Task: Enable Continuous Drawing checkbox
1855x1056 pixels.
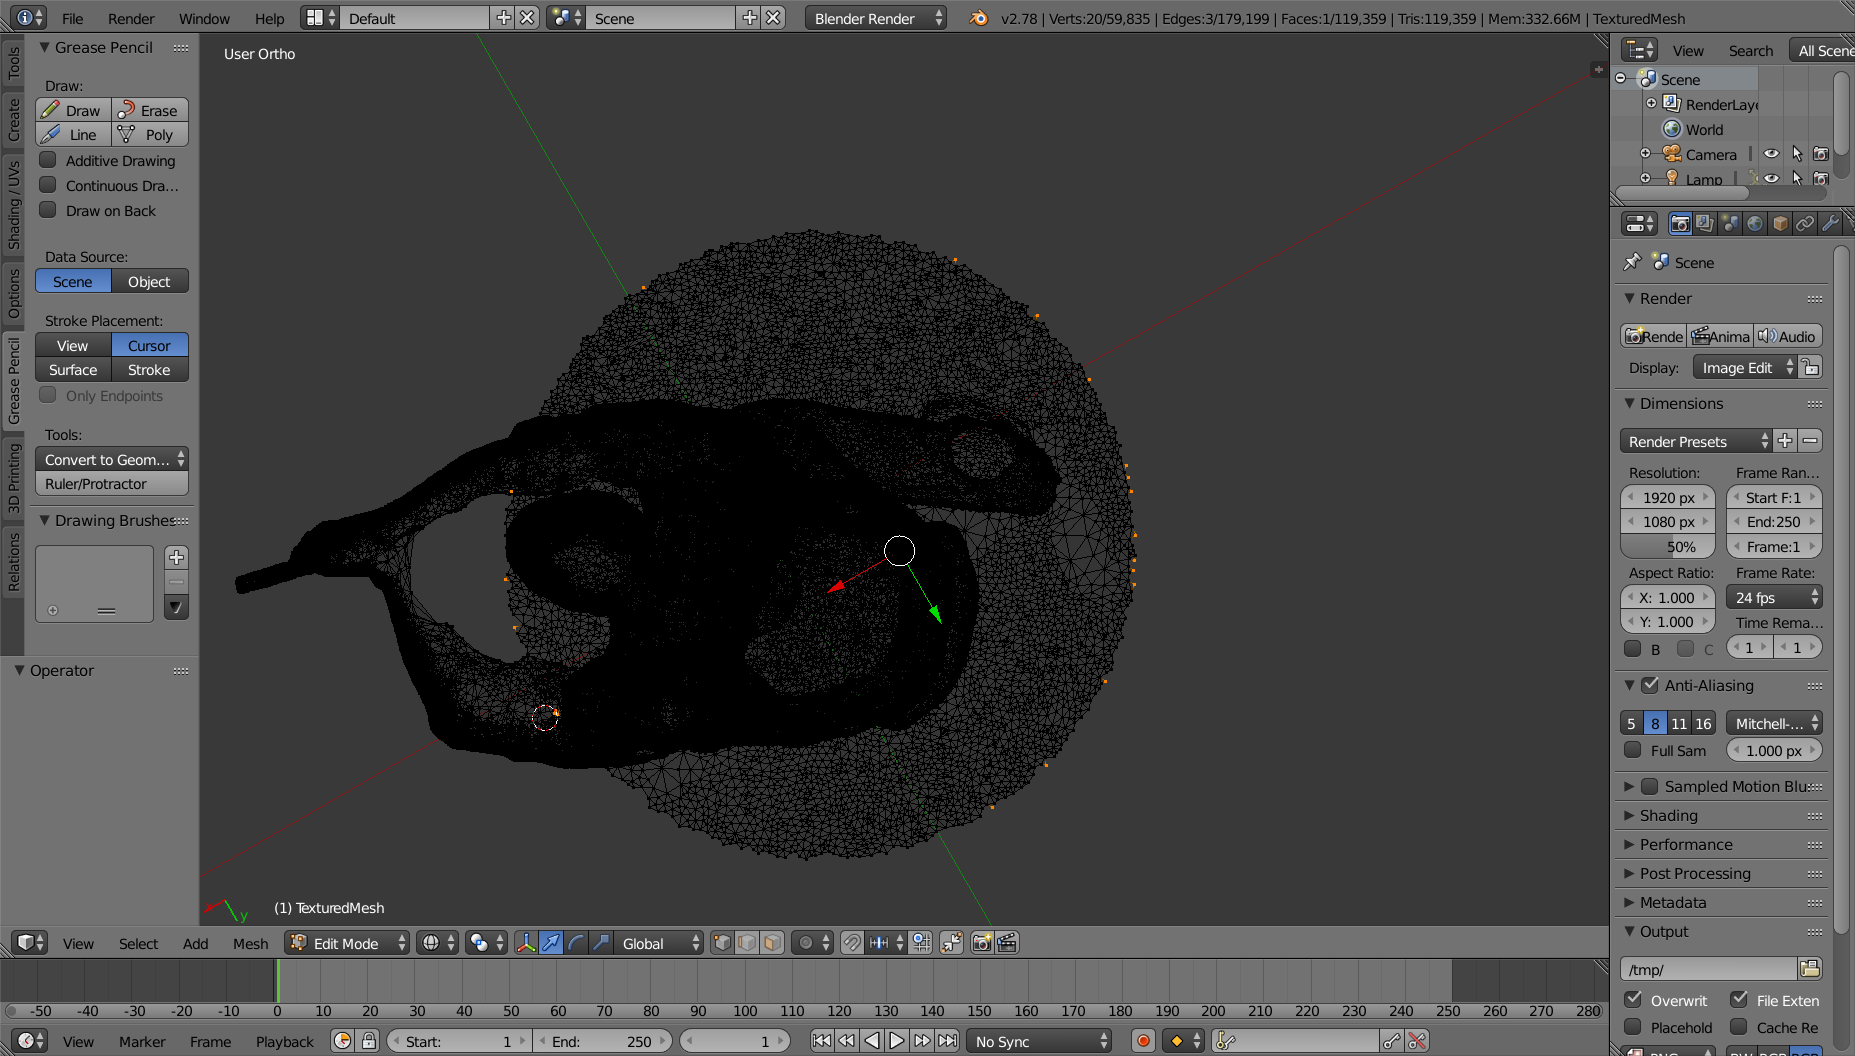Action: point(47,185)
